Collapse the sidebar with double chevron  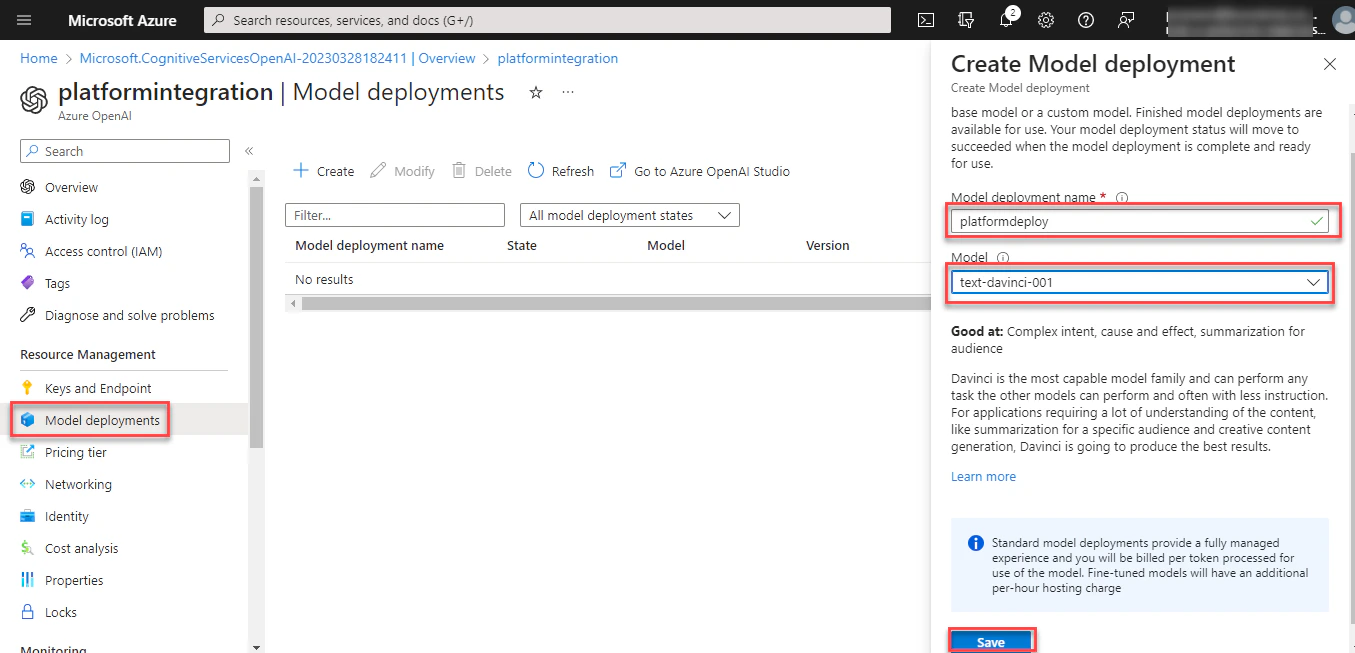pyautogui.click(x=249, y=151)
